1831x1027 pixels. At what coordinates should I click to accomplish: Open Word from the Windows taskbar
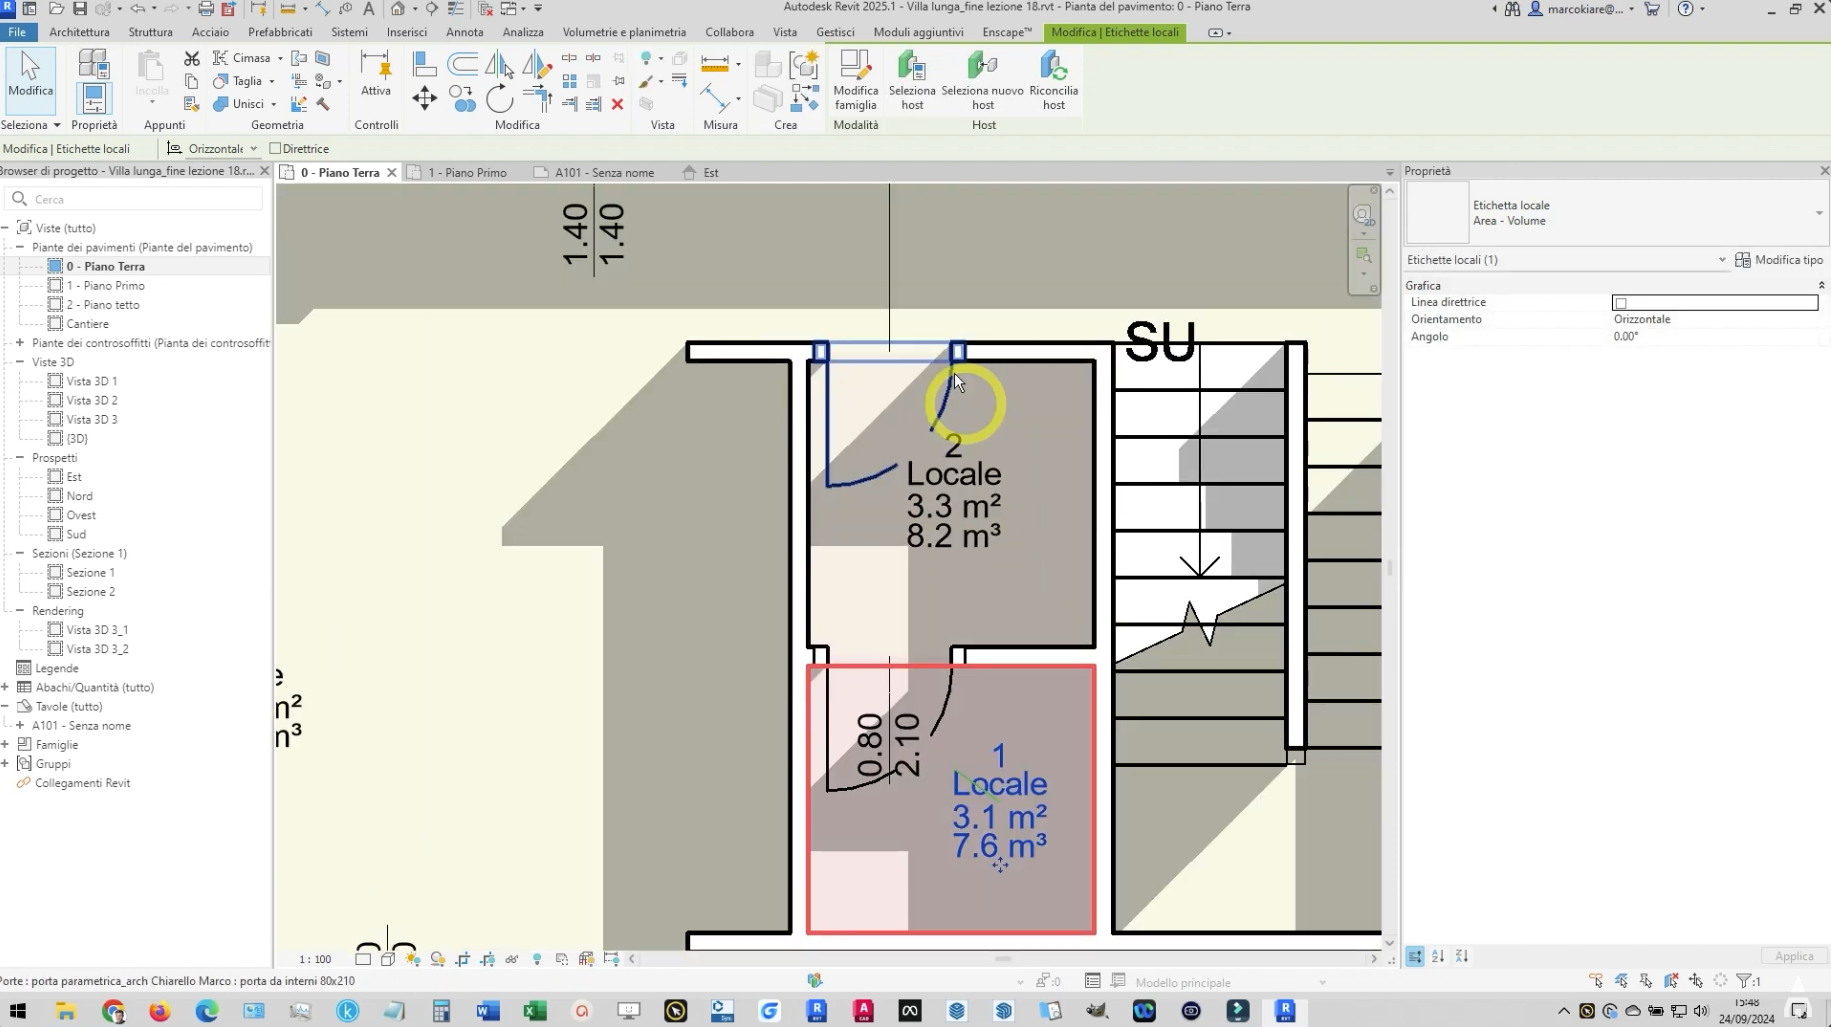click(488, 1011)
